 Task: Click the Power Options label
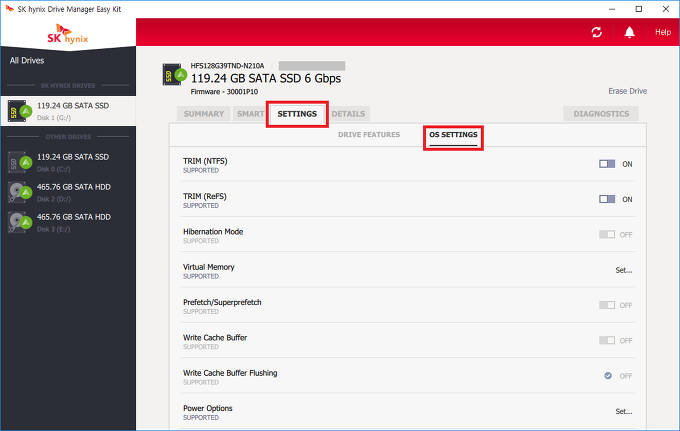pyautogui.click(x=207, y=408)
